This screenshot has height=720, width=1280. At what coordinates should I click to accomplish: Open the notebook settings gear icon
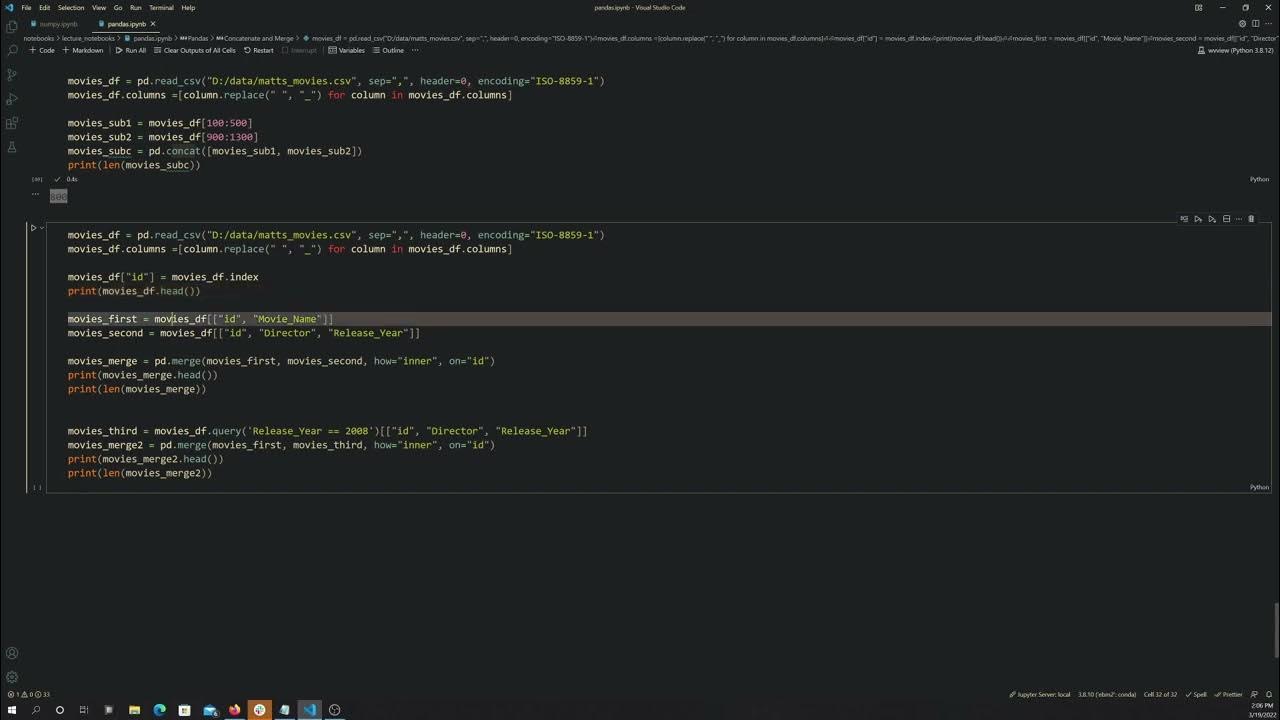tap(1243, 23)
